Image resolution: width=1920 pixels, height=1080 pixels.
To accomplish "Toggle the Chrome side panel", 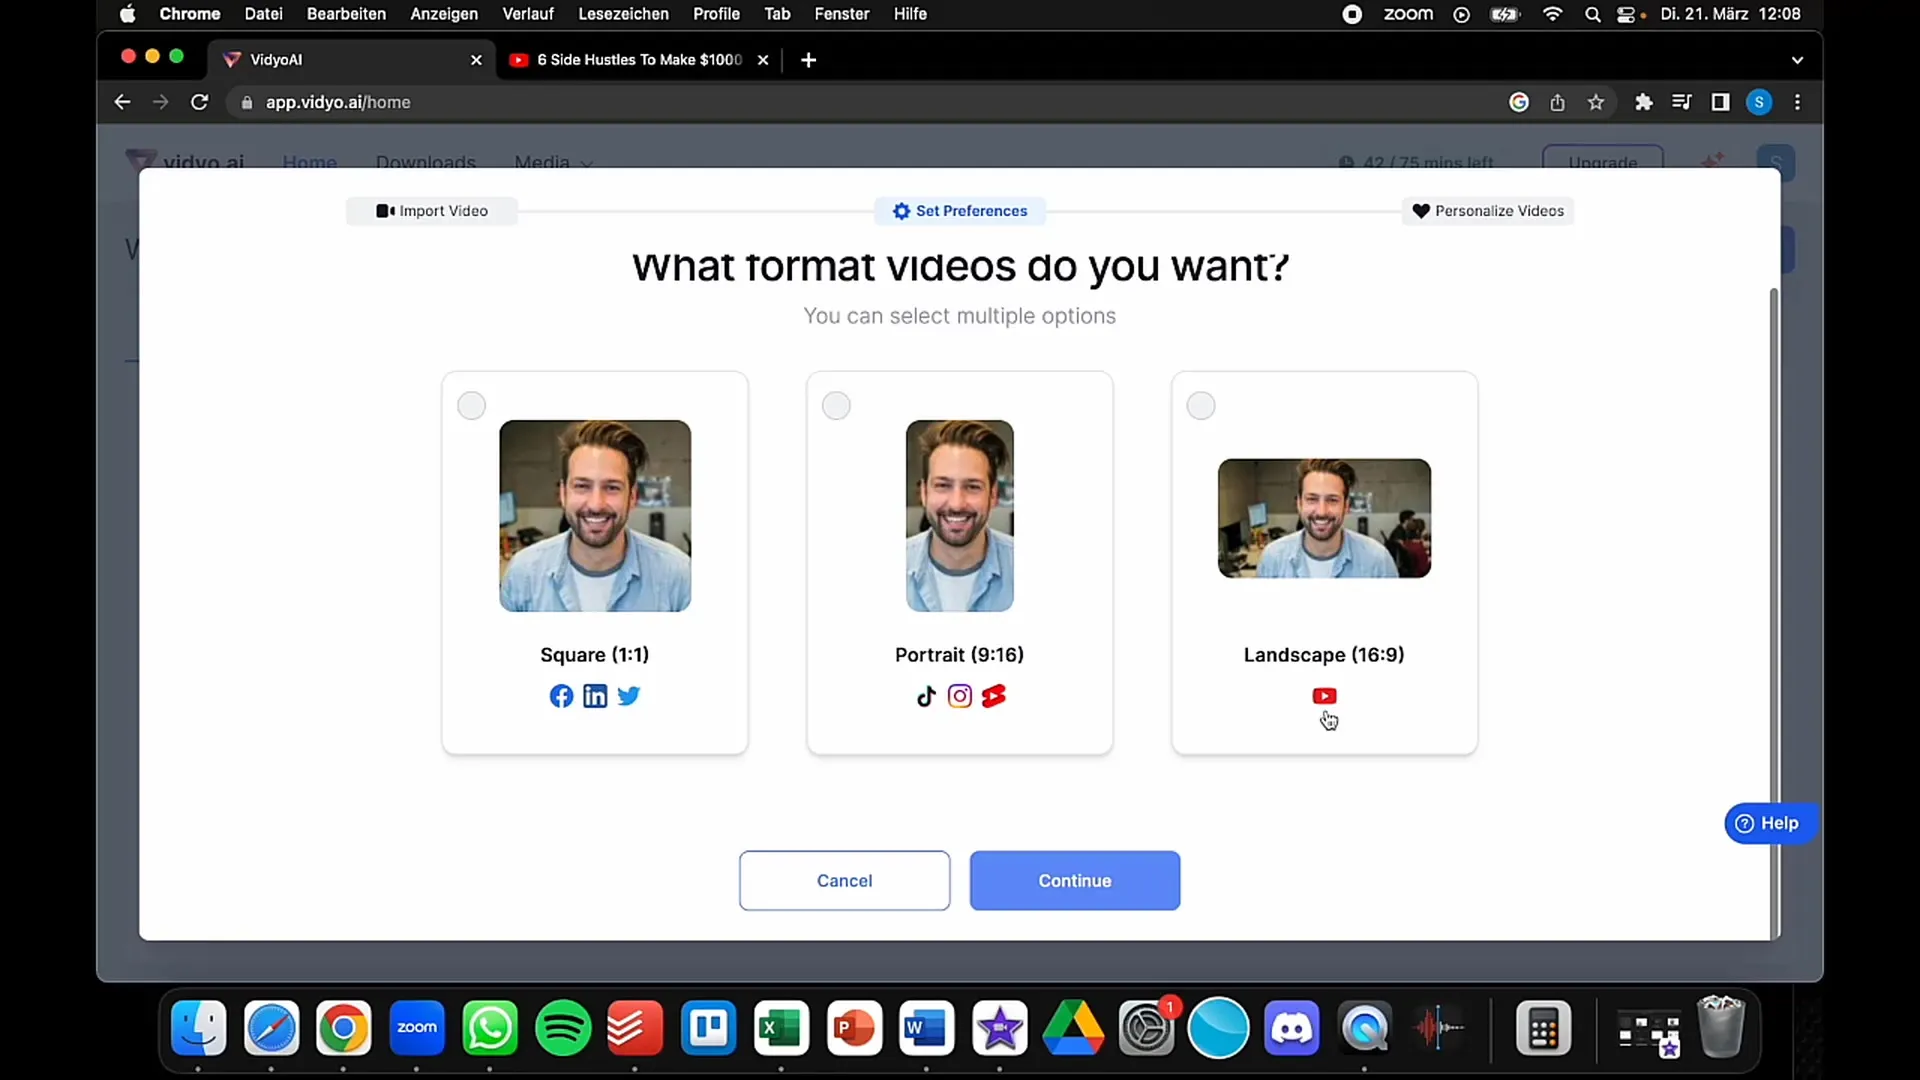I will (1720, 102).
